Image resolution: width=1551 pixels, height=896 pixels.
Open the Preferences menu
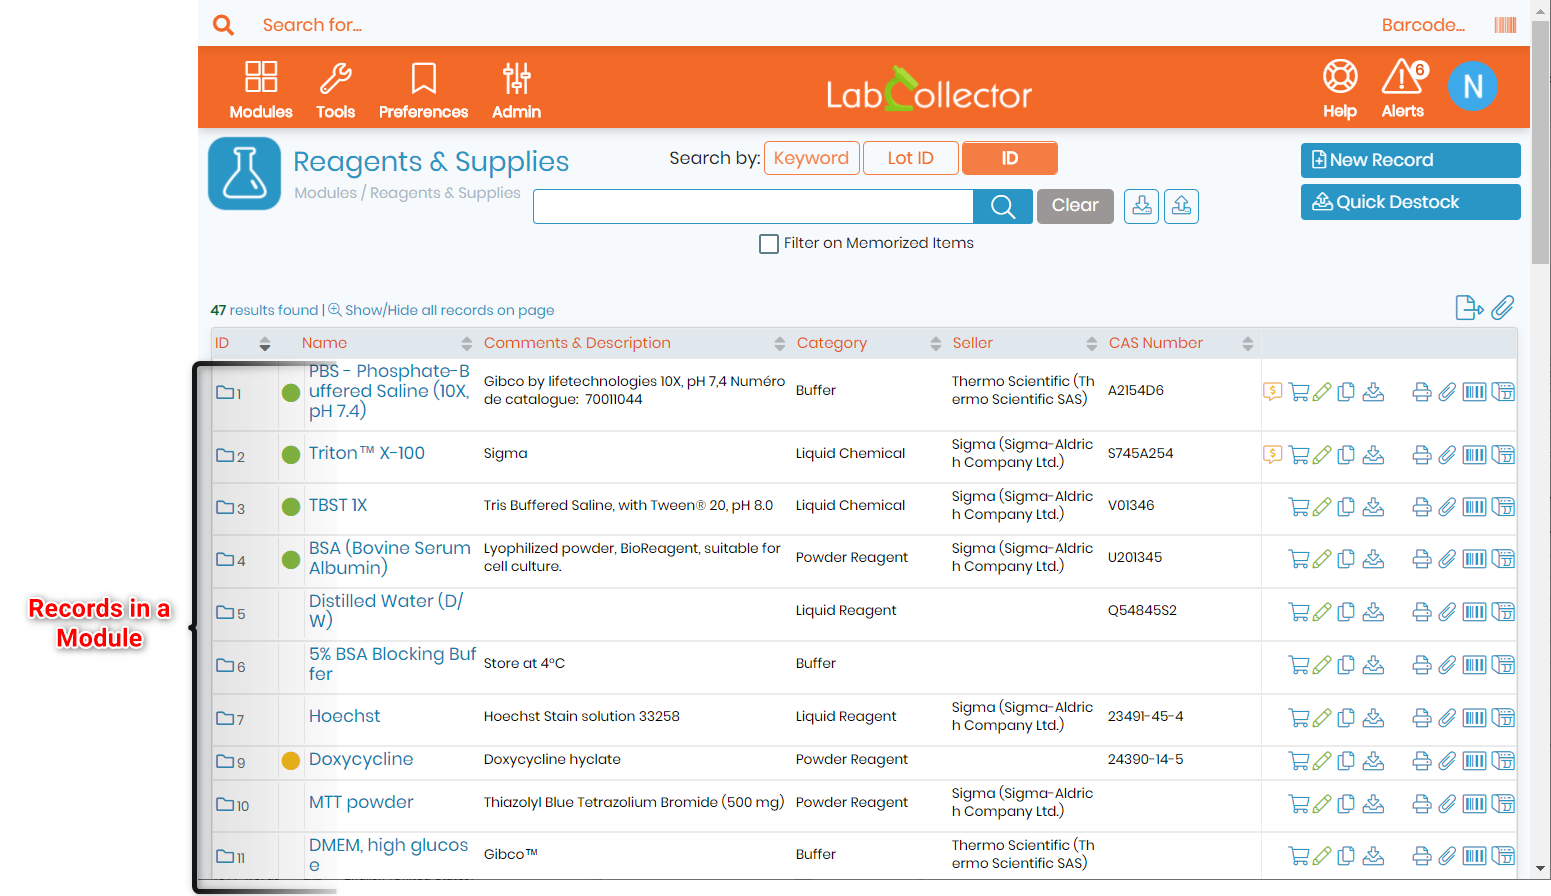tap(423, 90)
